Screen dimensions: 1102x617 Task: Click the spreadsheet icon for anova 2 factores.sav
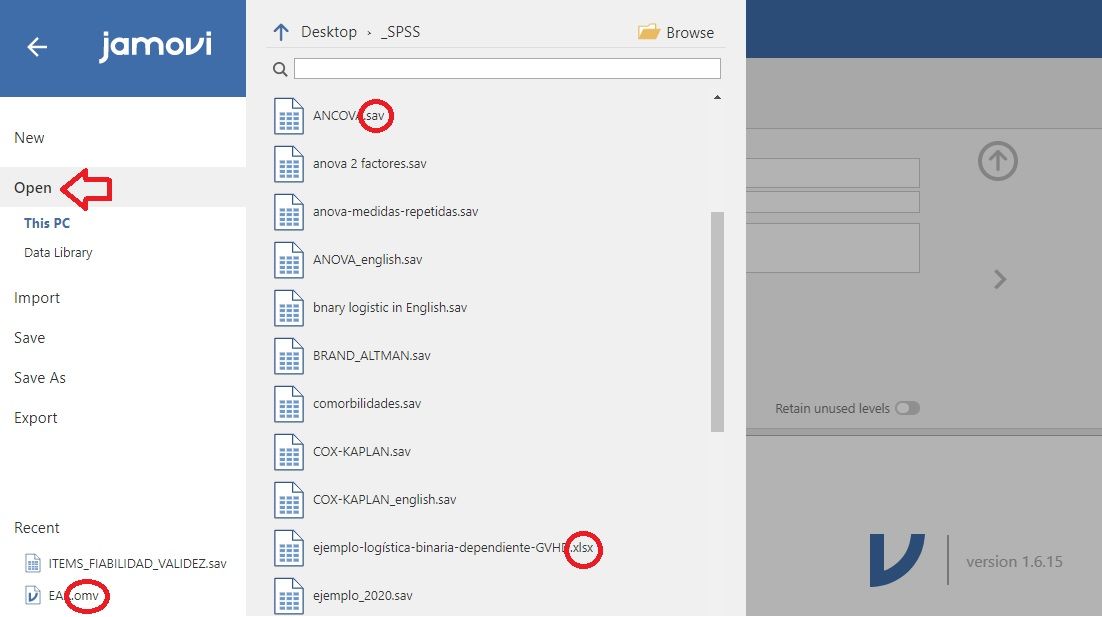point(288,163)
